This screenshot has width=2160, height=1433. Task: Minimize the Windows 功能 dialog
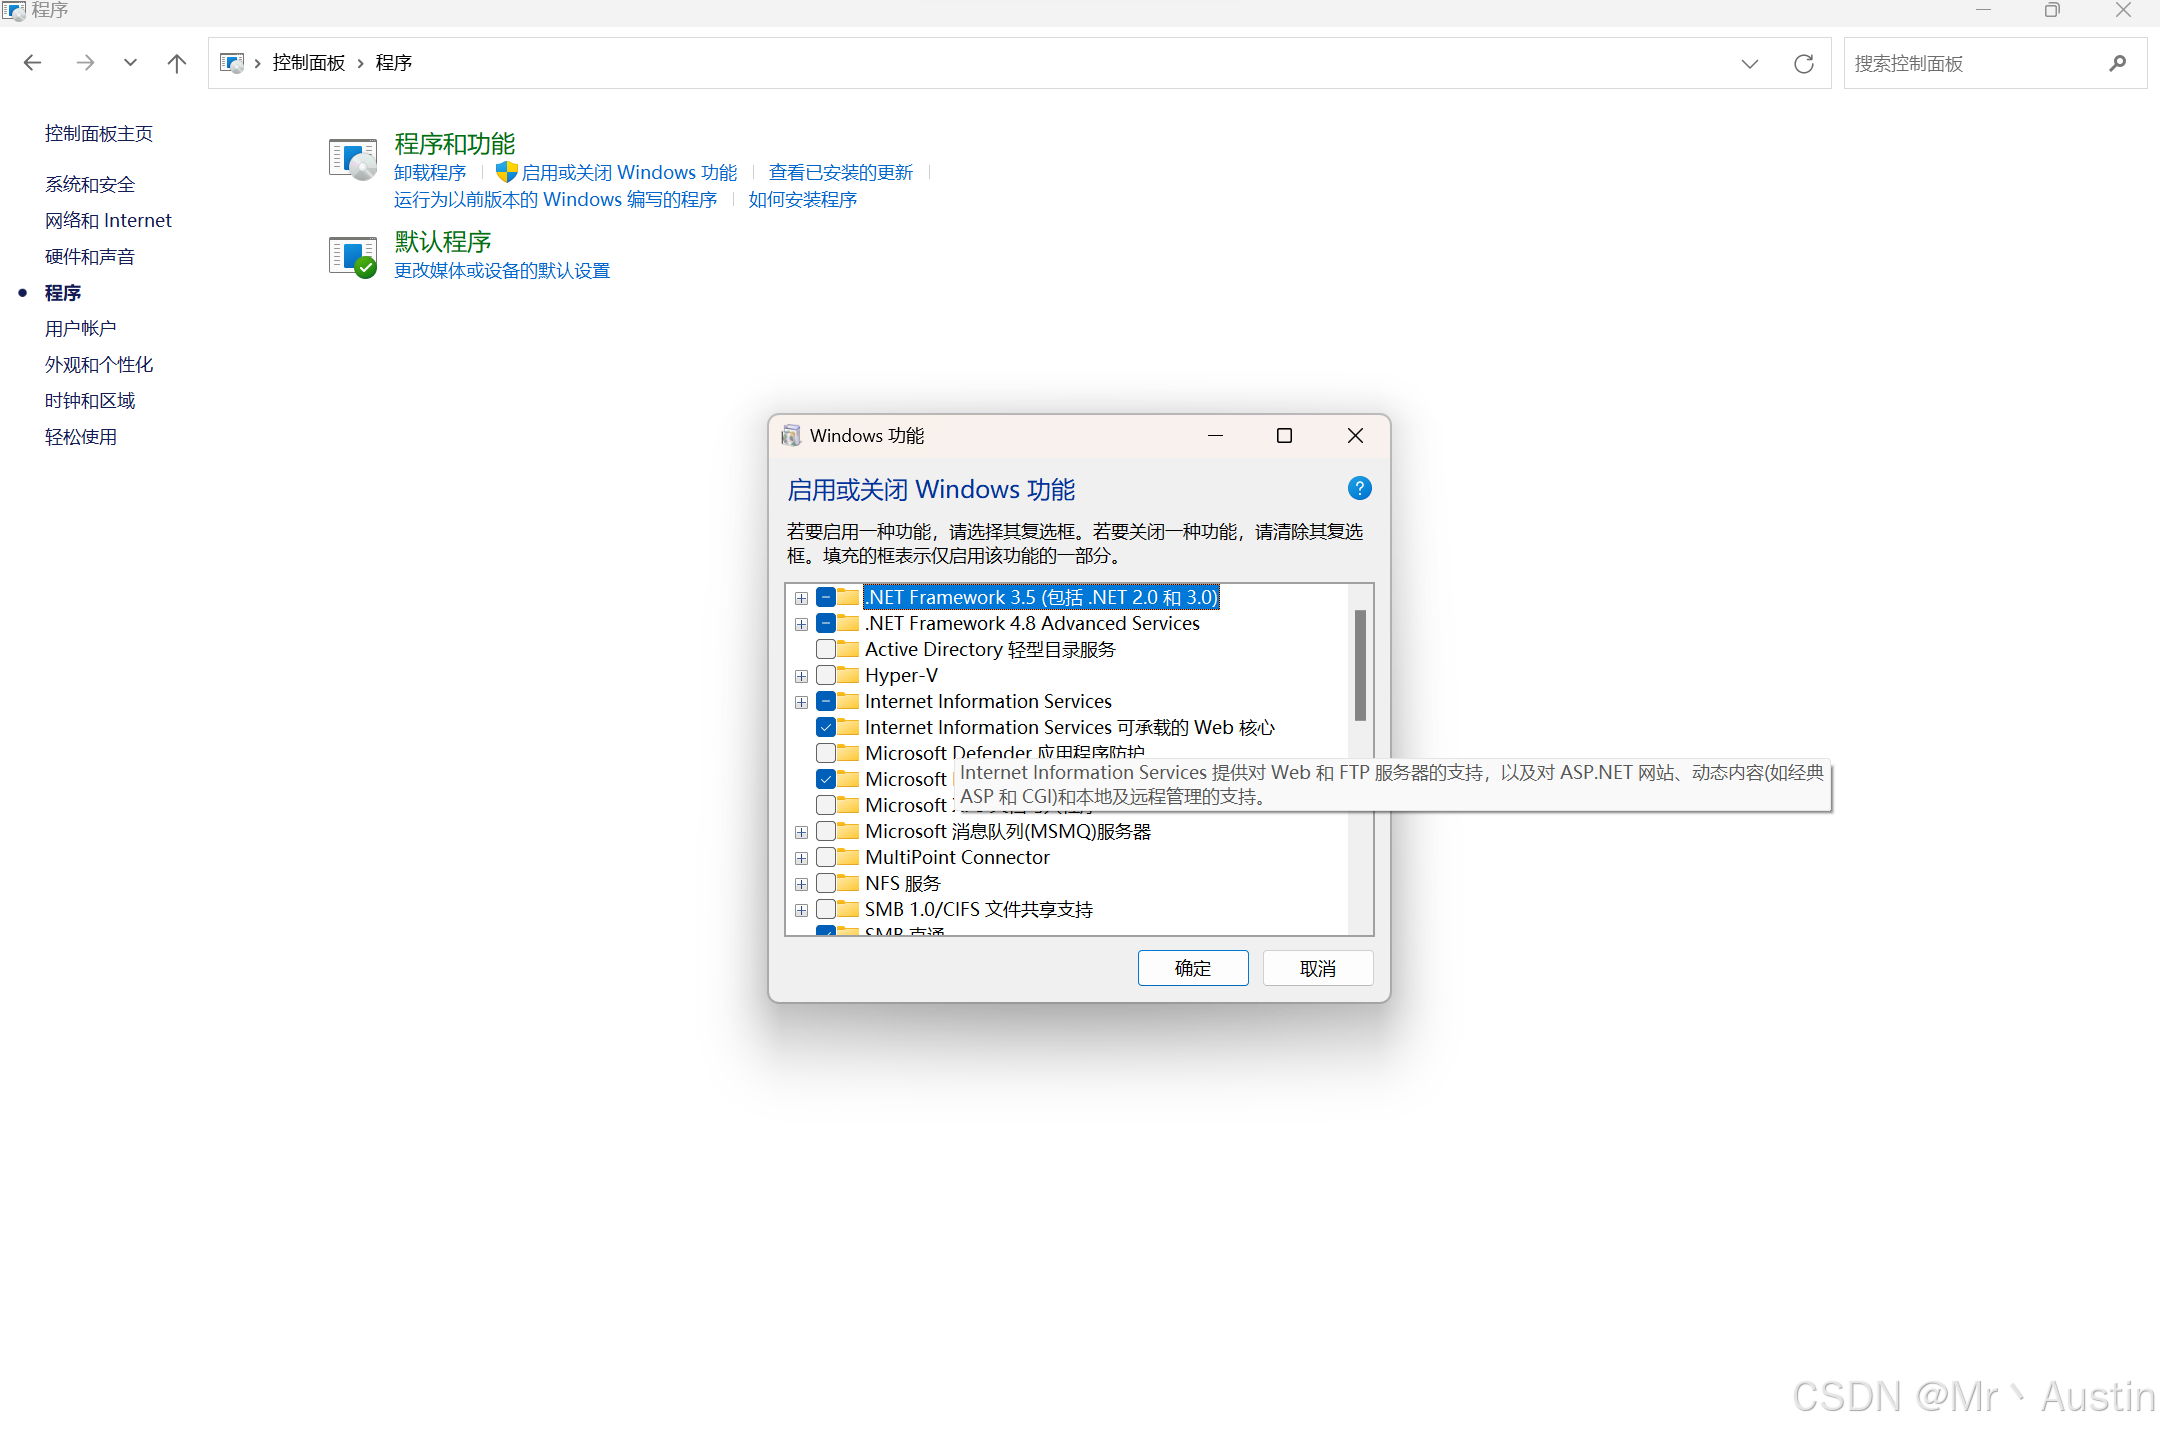pyautogui.click(x=1215, y=436)
